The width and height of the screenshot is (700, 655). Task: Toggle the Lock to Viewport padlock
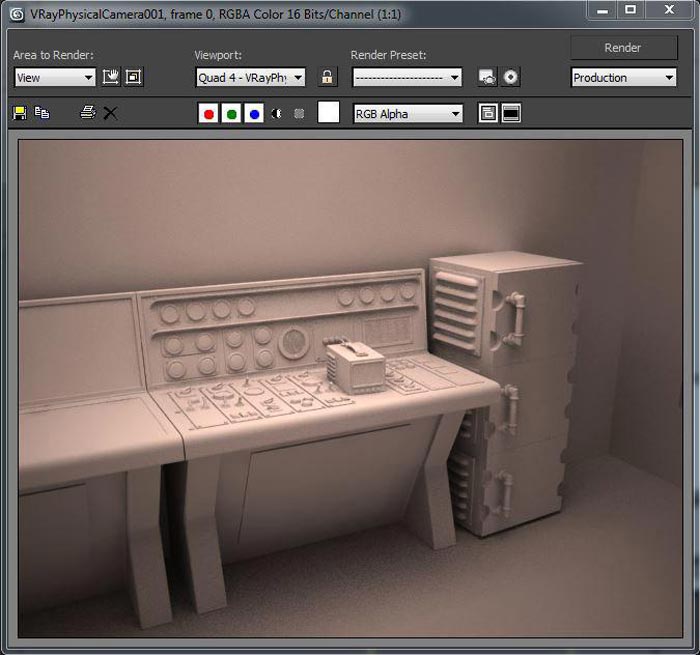327,77
